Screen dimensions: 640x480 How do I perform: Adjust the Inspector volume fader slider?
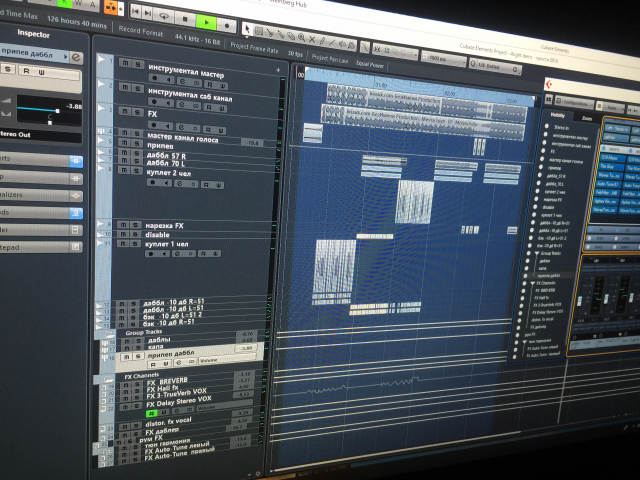click(x=58, y=111)
